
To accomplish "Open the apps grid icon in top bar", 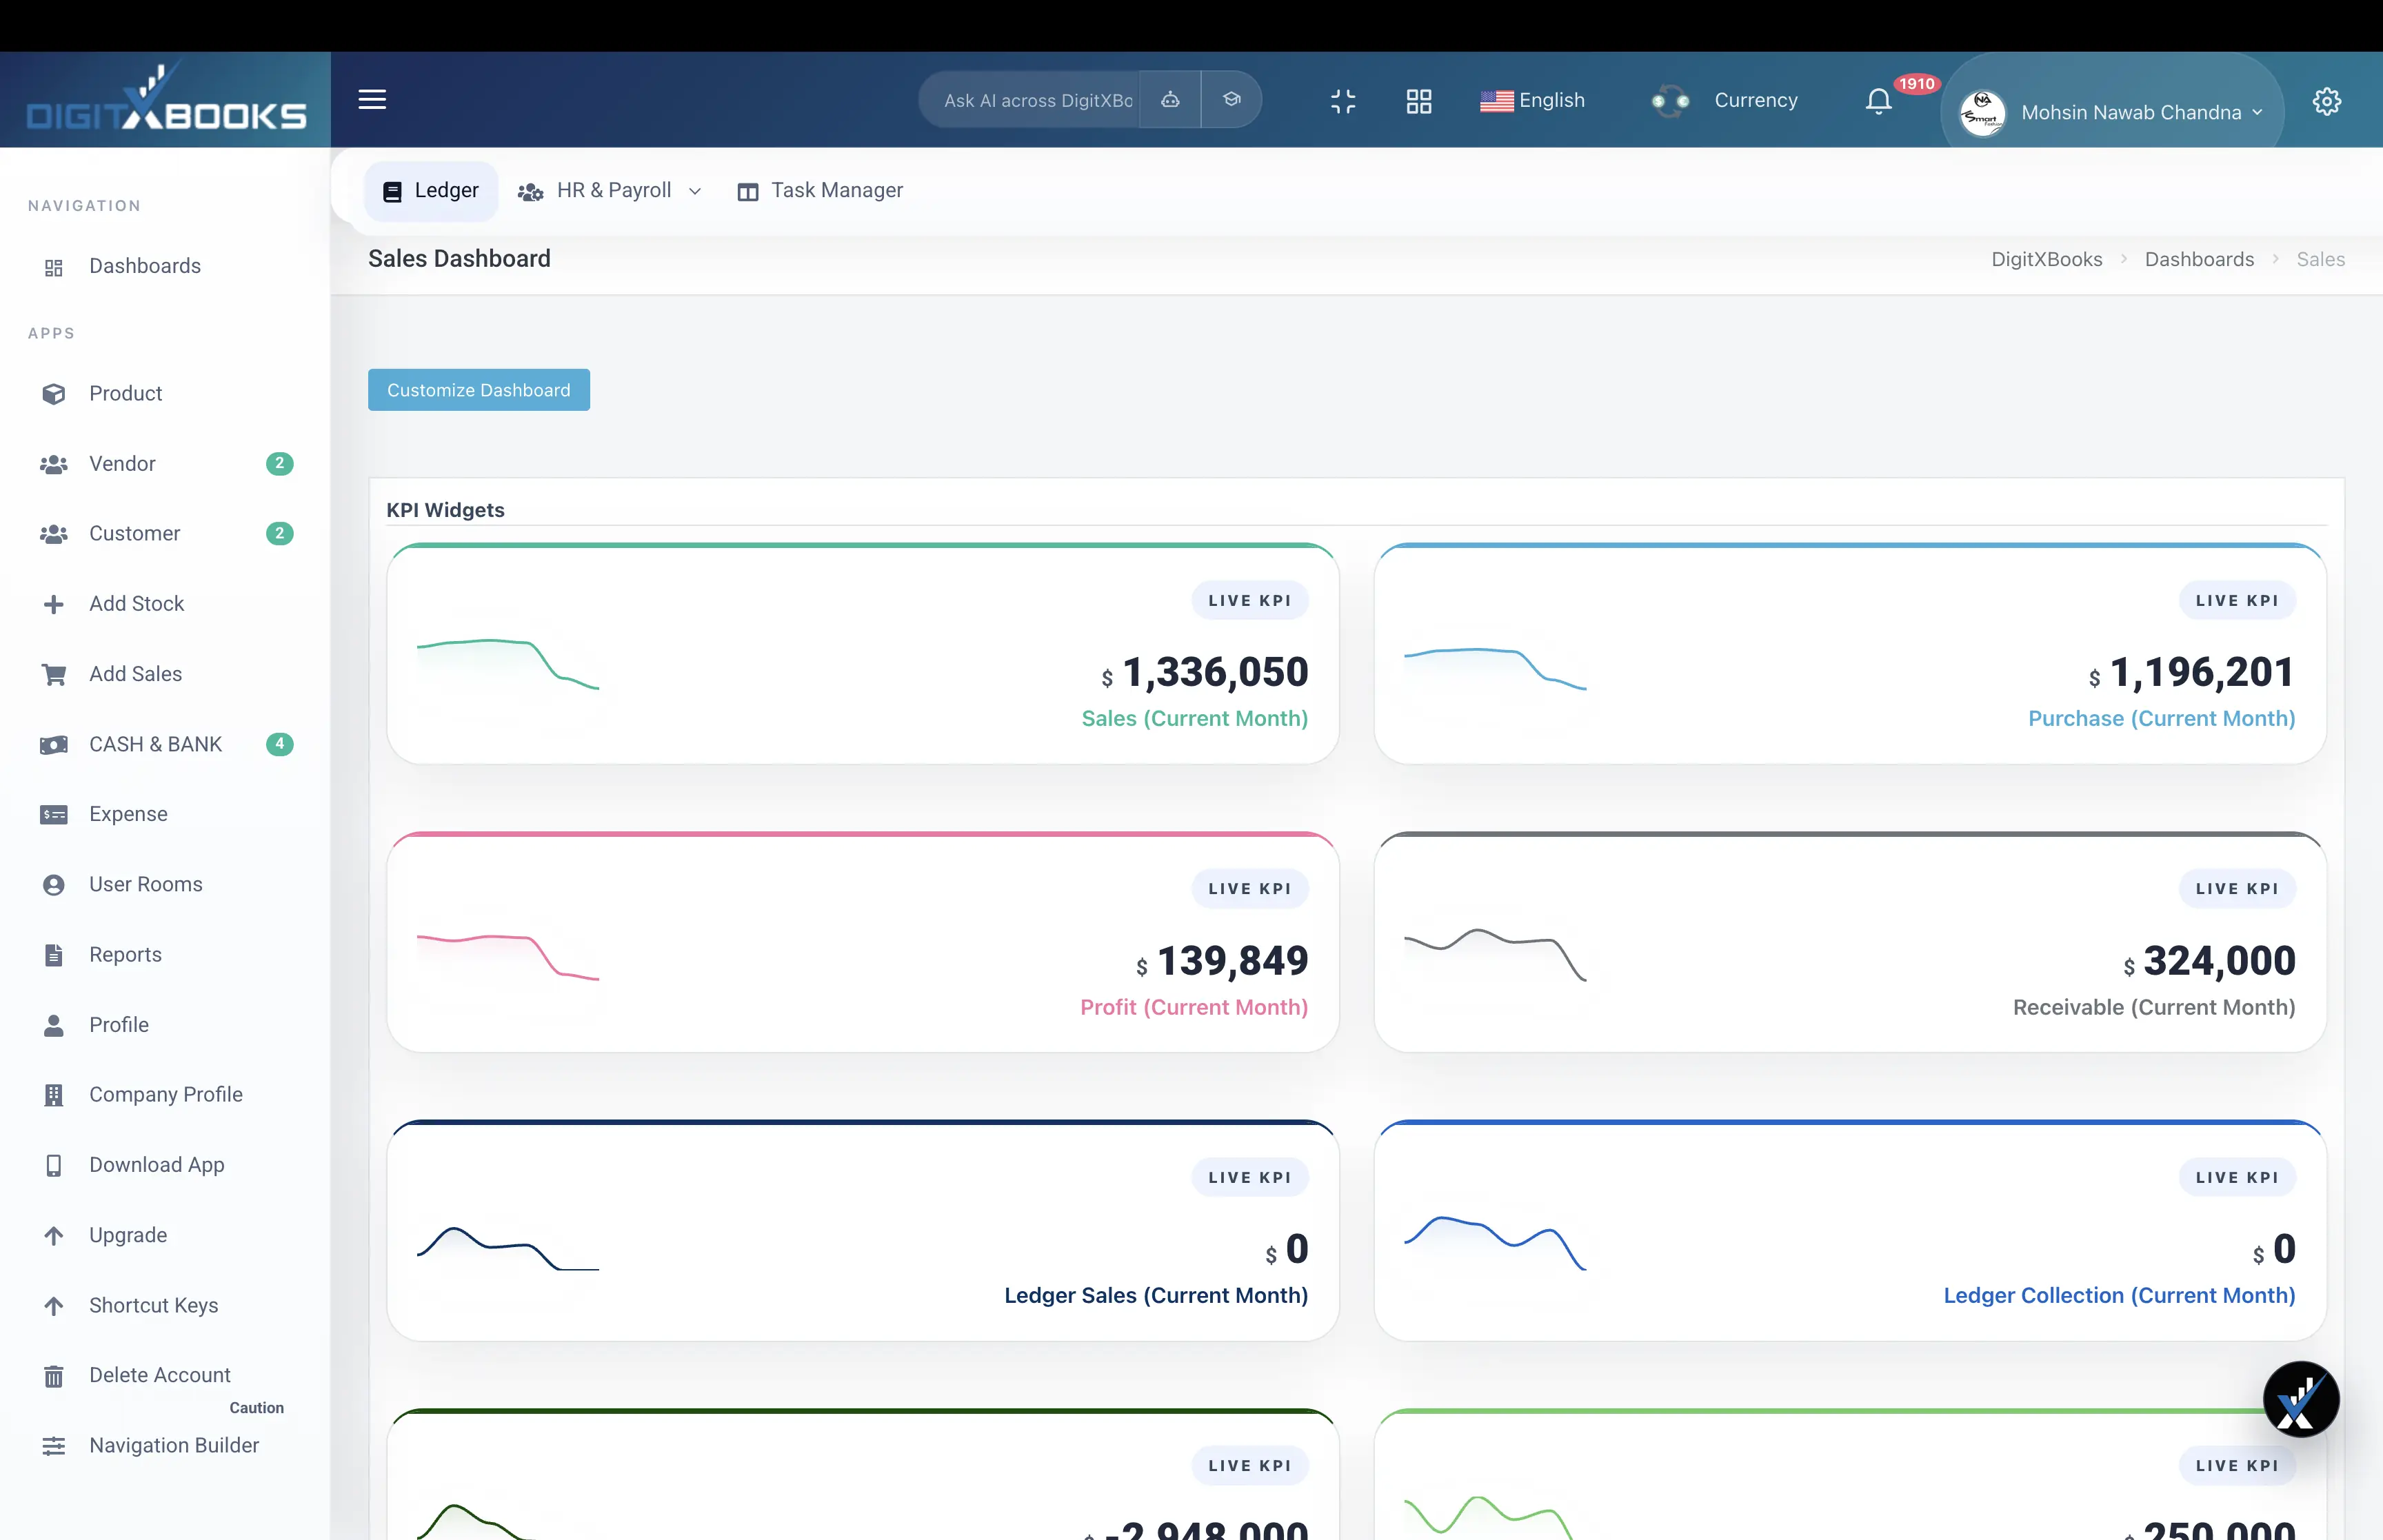I will pos(1419,100).
